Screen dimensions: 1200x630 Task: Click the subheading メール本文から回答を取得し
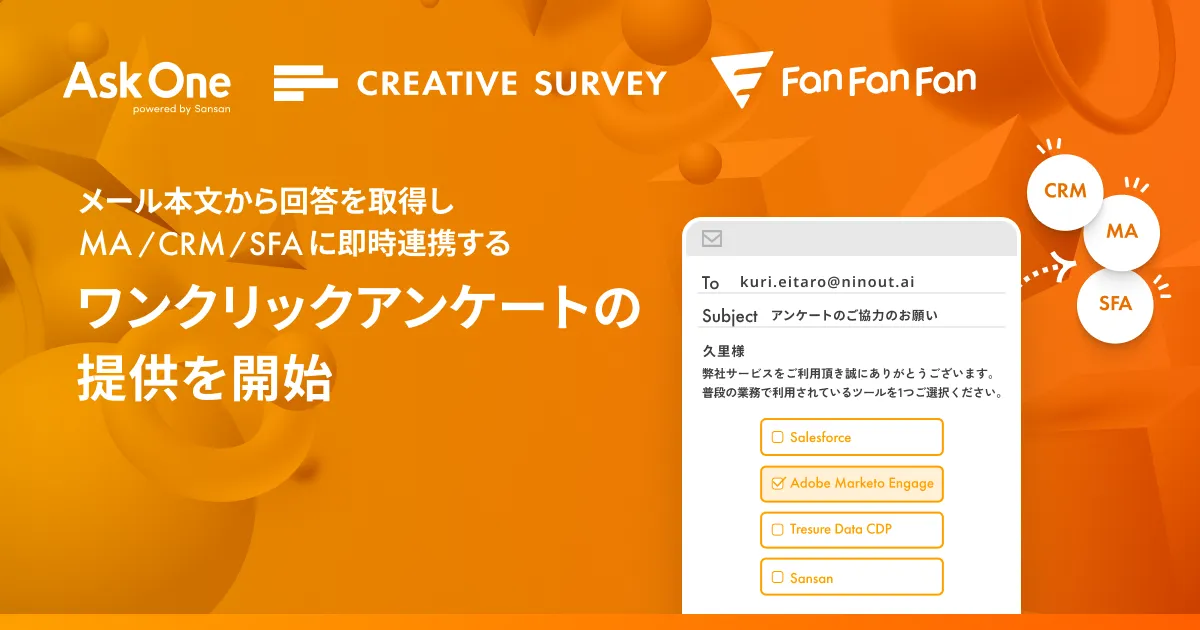tap(267, 205)
